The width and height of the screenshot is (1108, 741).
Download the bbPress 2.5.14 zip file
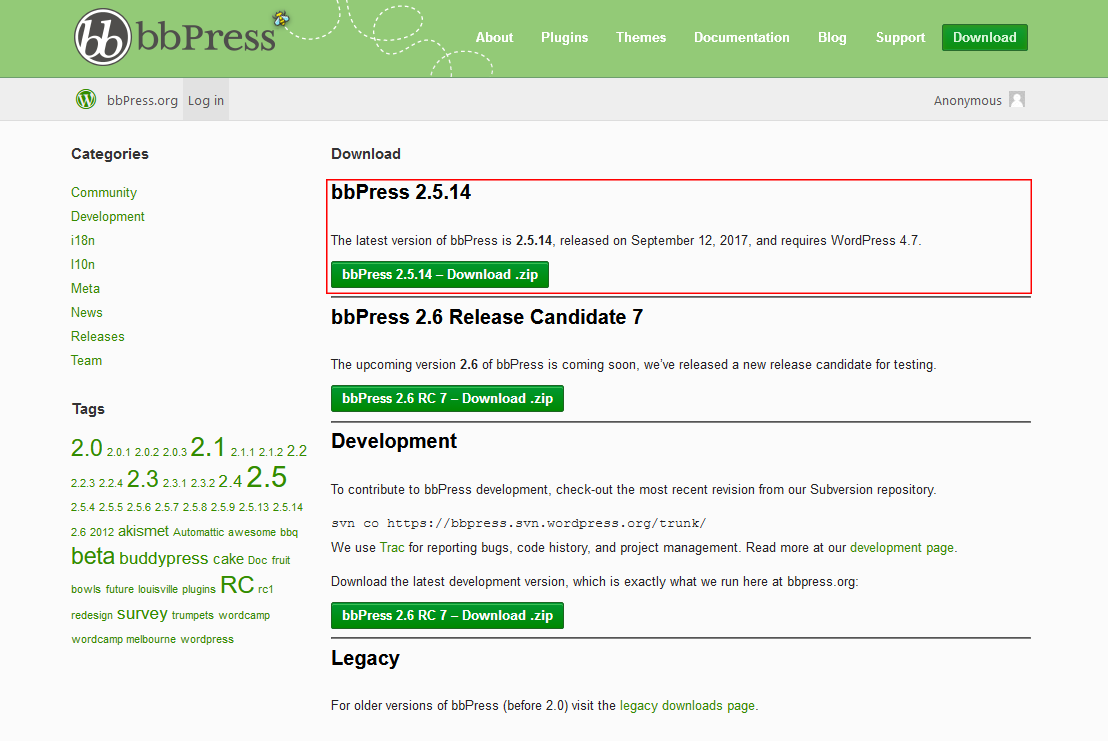pos(440,274)
